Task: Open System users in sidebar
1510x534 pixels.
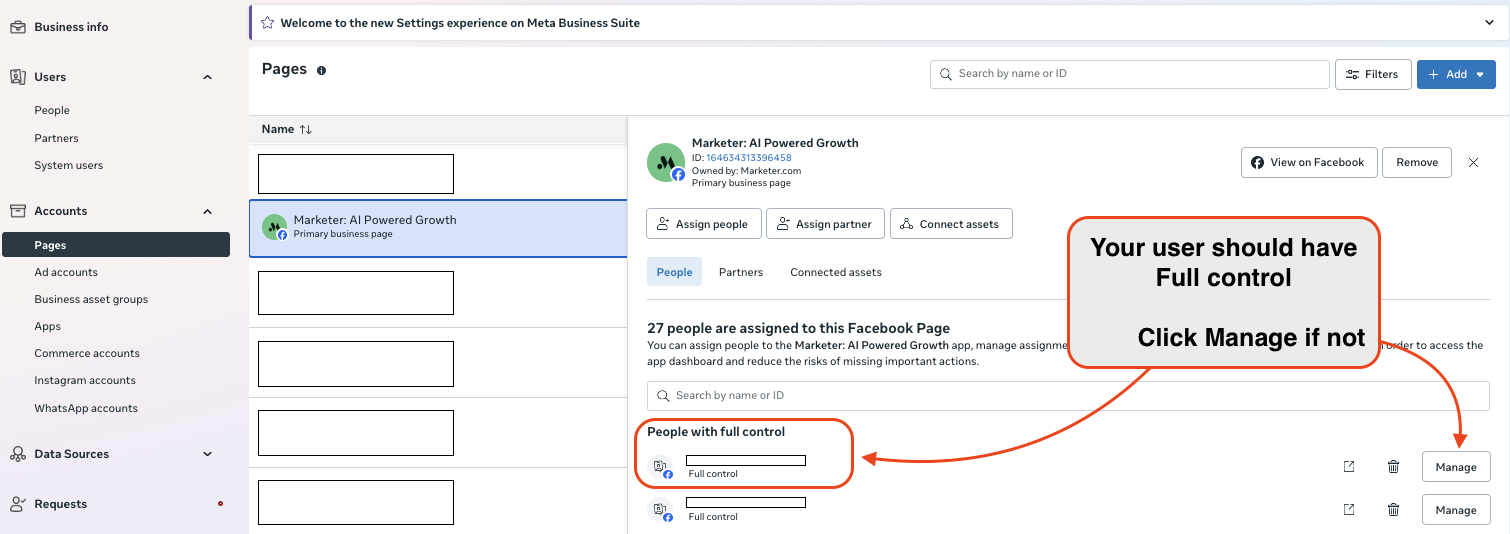Action: (68, 165)
